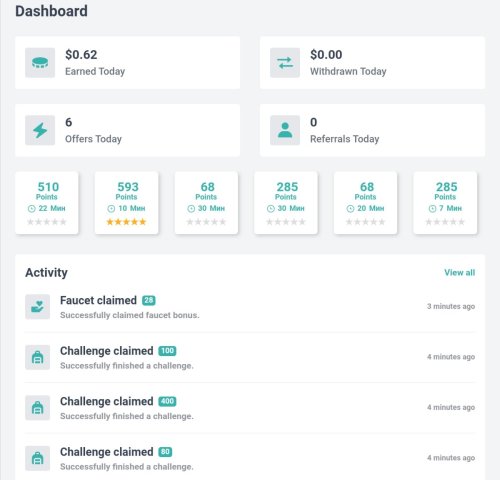This screenshot has height=480, width=500.
Task: Select the 285 Points 7 Мин offer
Action: (445, 203)
